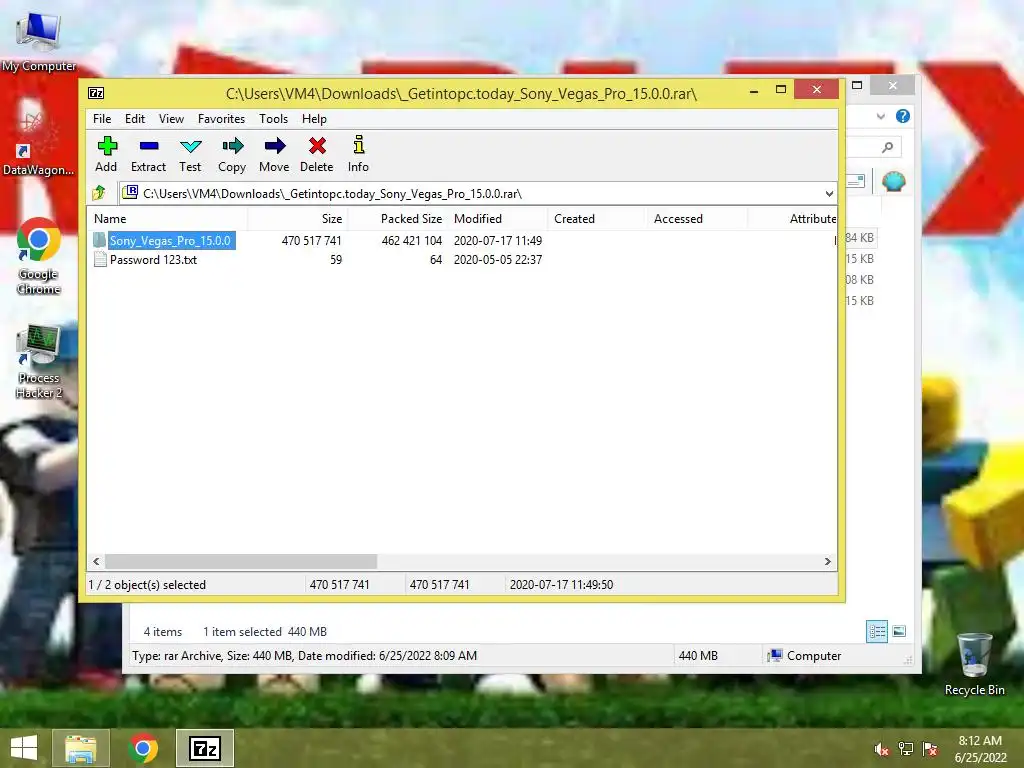Select the Password 123.txt file name
Viewport: 1024px width, 768px height.
(x=153, y=259)
